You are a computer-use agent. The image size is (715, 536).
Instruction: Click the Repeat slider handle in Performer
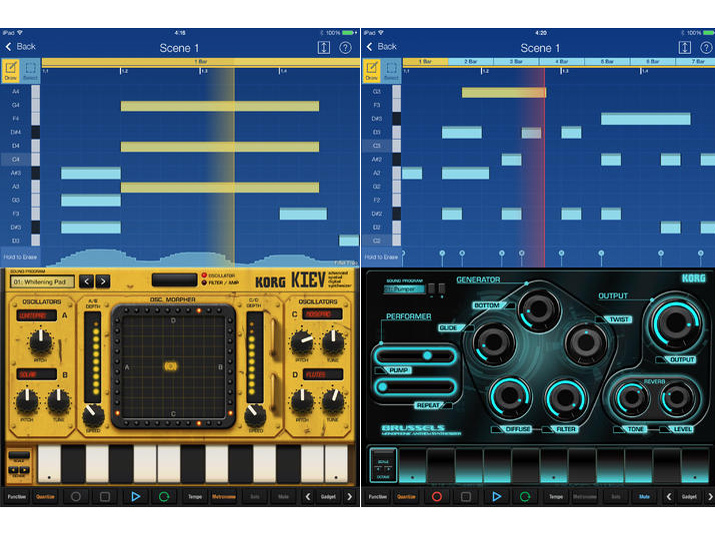(x=383, y=387)
